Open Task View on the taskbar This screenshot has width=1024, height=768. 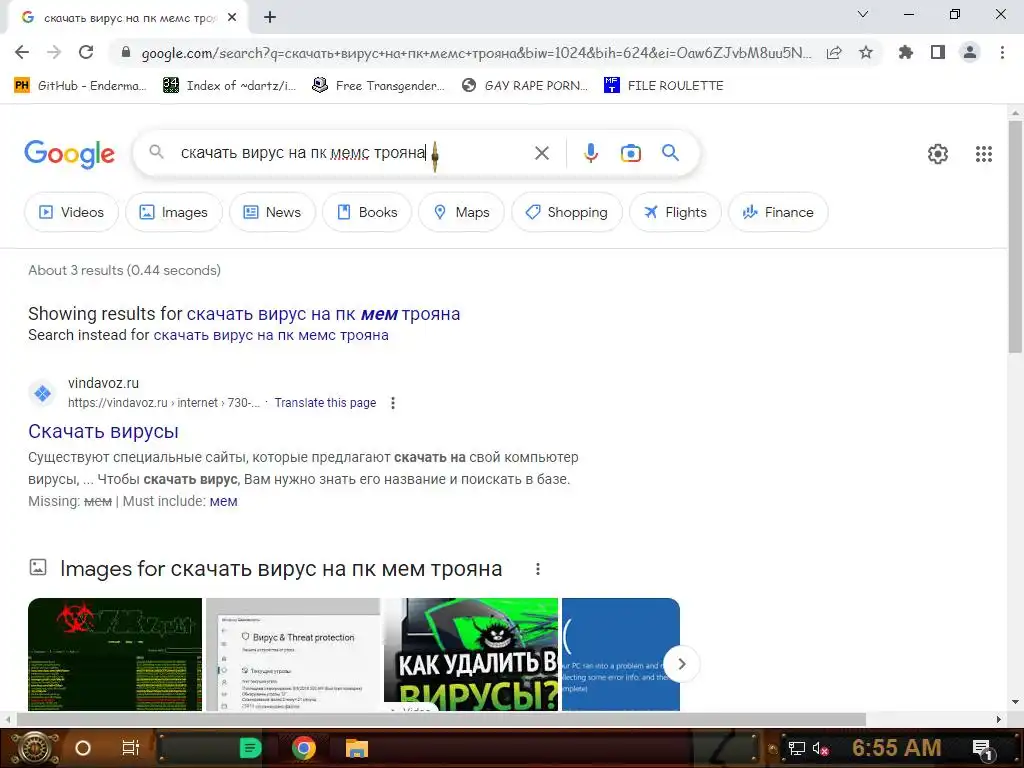coord(131,748)
